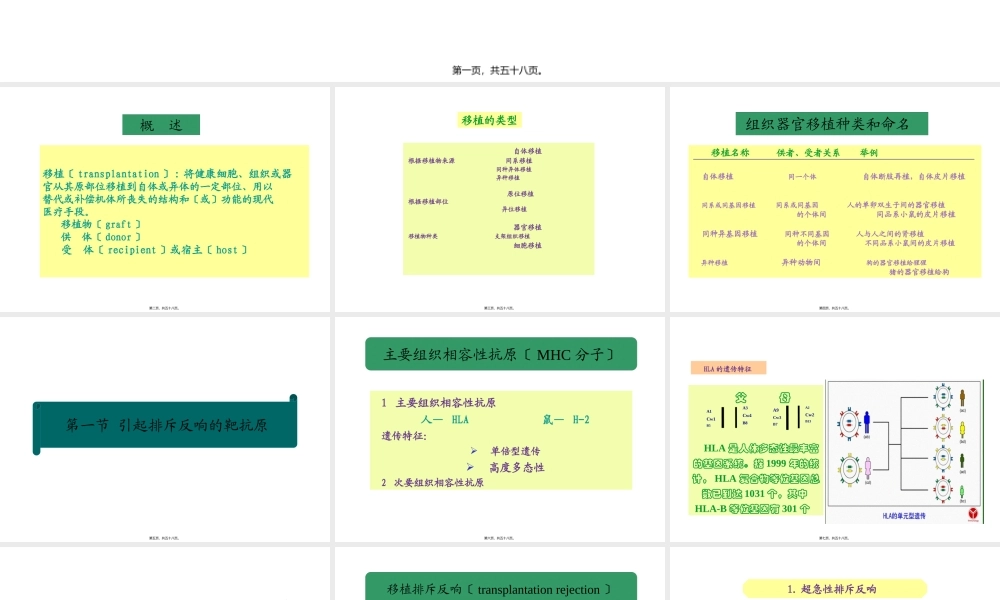Select the pink mother figure in the HLA diagram
The image size is (1000, 600).
tap(867, 467)
